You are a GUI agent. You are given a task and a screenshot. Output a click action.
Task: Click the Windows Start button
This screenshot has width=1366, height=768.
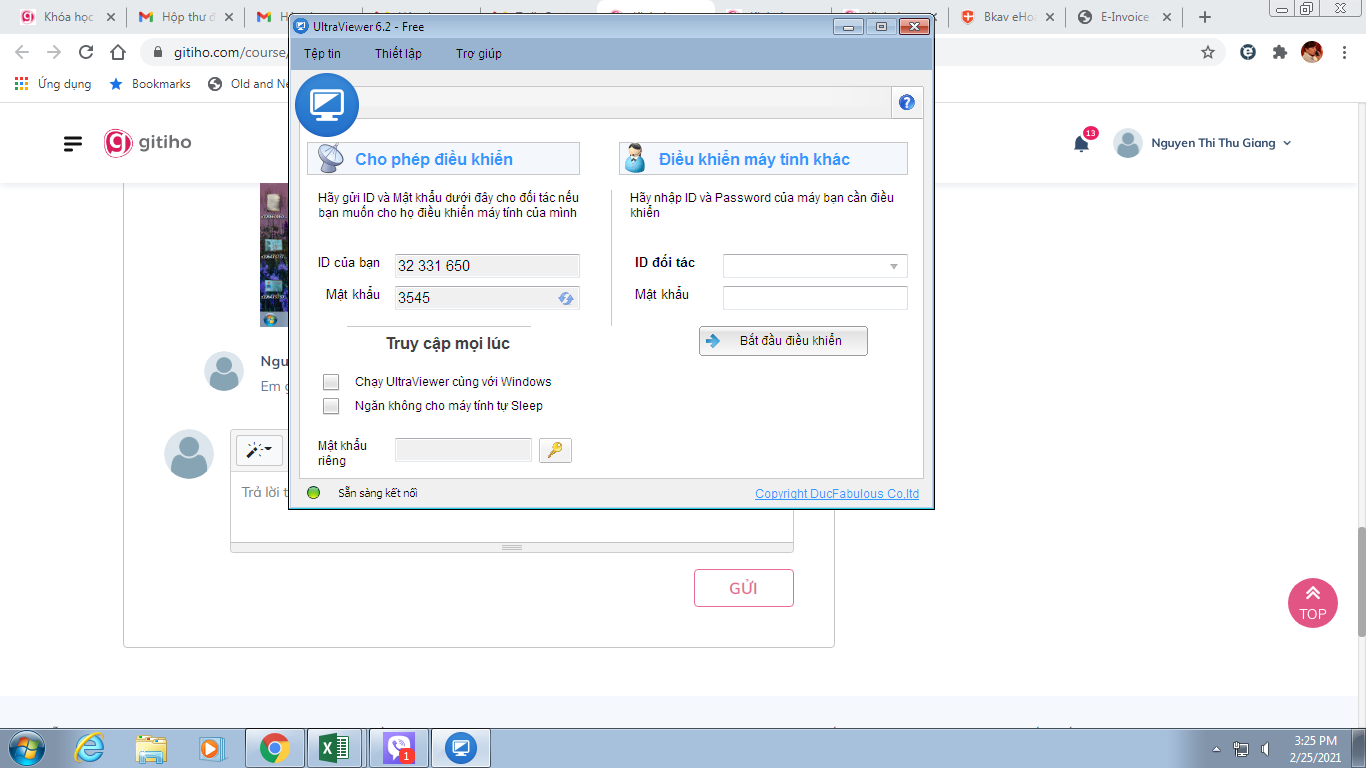[x=26, y=748]
